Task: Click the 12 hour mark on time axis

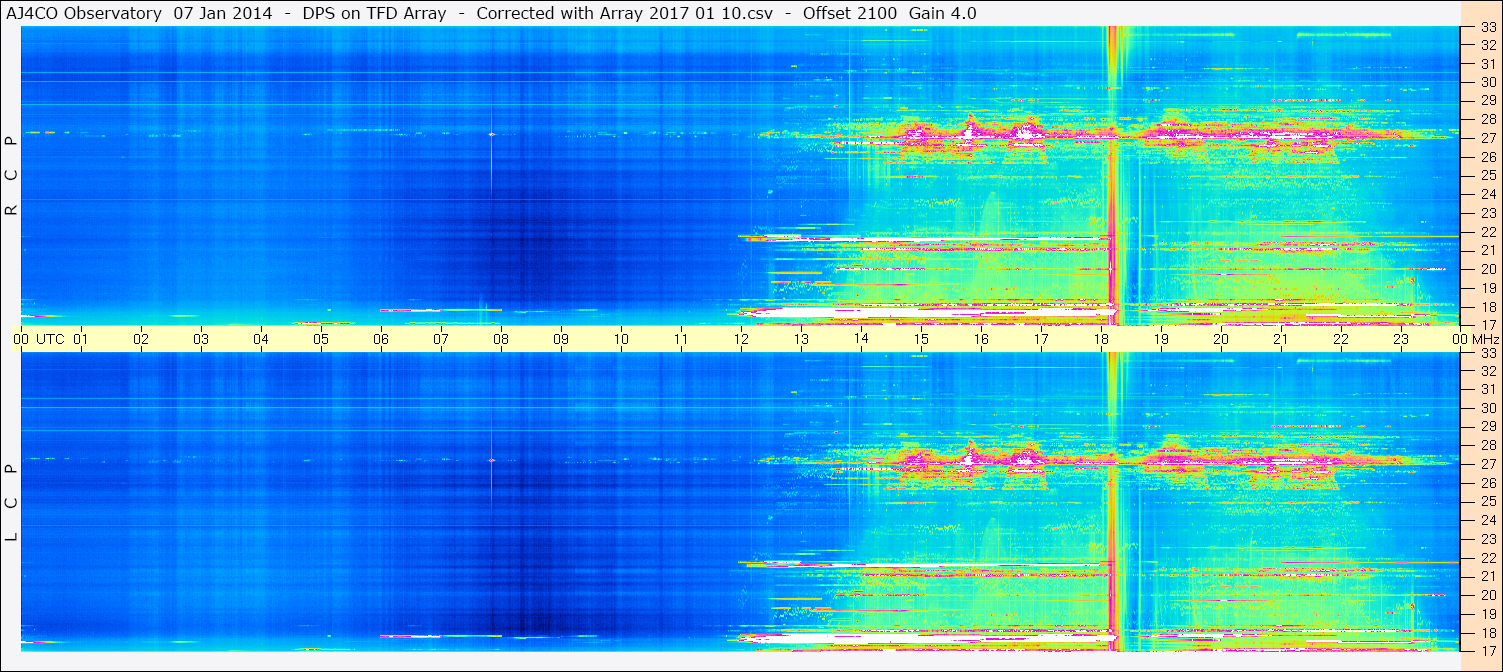Action: pos(741,339)
